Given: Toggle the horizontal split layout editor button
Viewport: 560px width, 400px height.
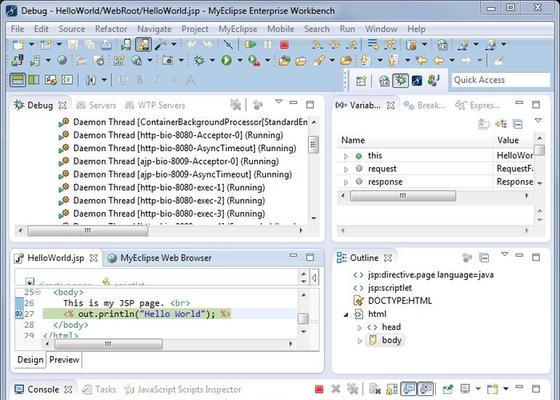Looking at the screenshot, I should tap(18, 80).
